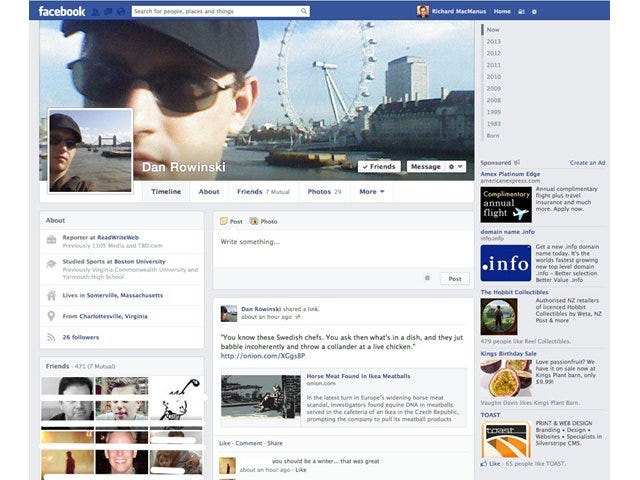Click the search magnifier icon
Image resolution: width=640 pixels, height=480 pixels.
(x=304, y=12)
